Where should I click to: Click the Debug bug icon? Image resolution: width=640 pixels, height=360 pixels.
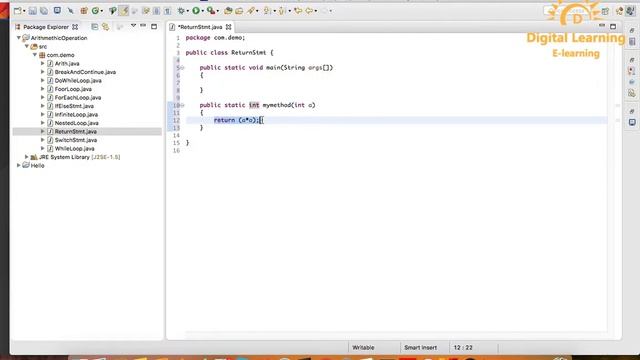pos(181,11)
